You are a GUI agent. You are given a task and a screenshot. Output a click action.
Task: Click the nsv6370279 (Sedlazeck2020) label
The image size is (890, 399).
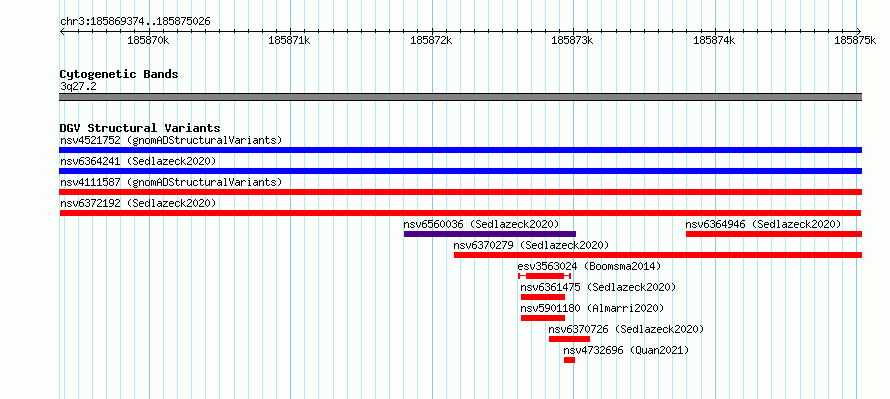531,245
